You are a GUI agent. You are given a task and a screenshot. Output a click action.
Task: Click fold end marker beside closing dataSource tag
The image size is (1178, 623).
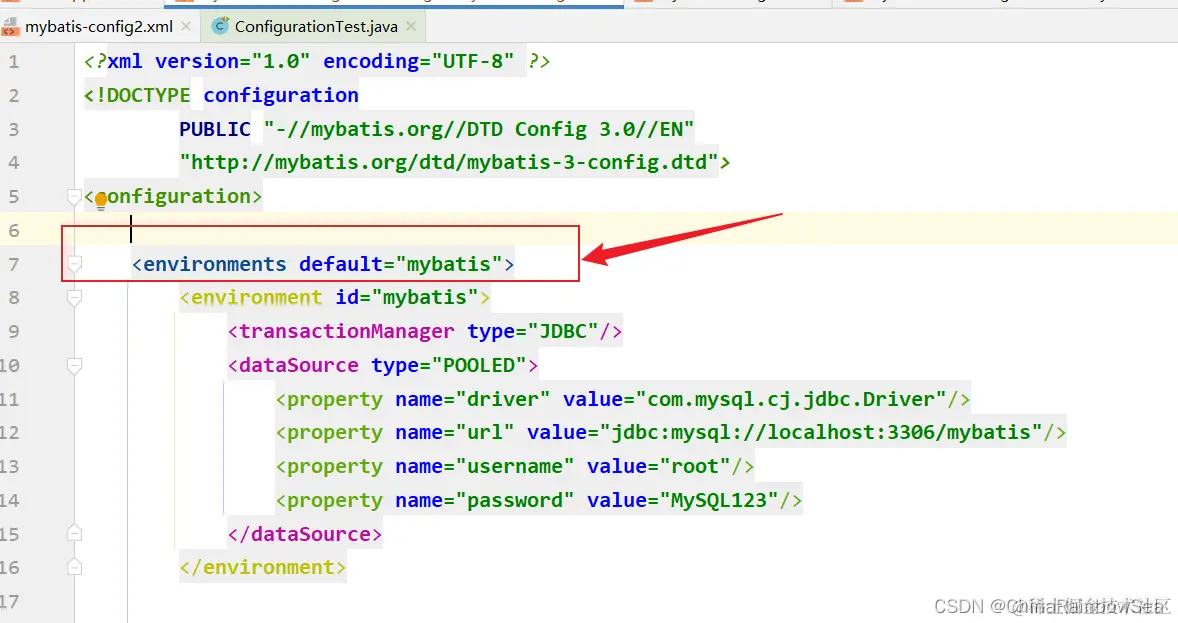tap(74, 534)
